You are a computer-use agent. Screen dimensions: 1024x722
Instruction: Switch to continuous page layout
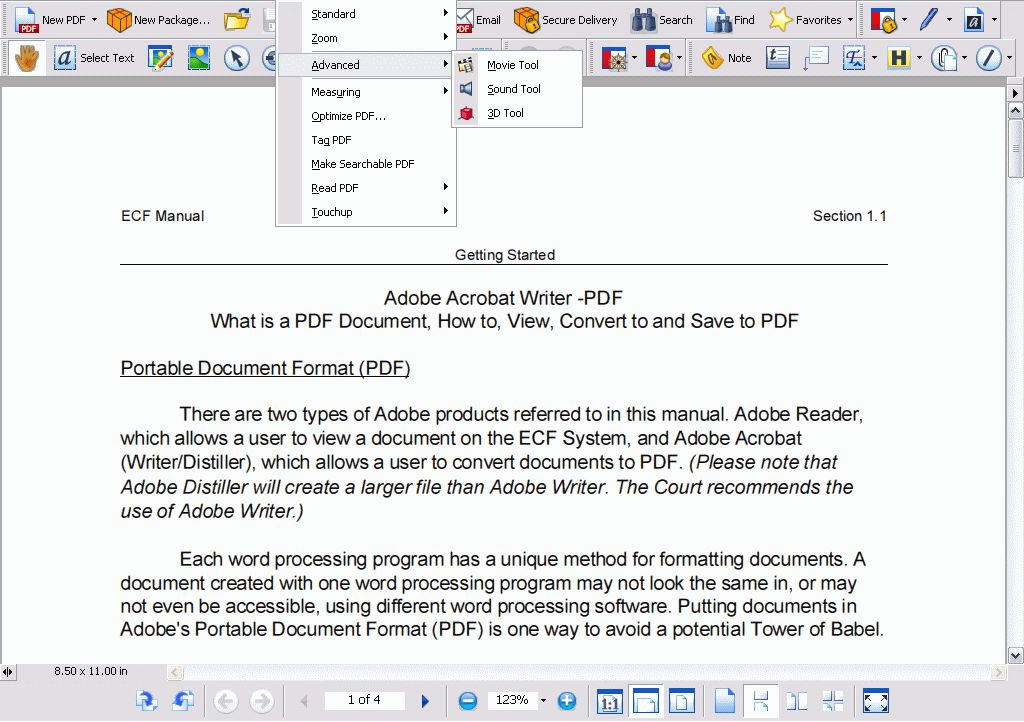(760, 702)
